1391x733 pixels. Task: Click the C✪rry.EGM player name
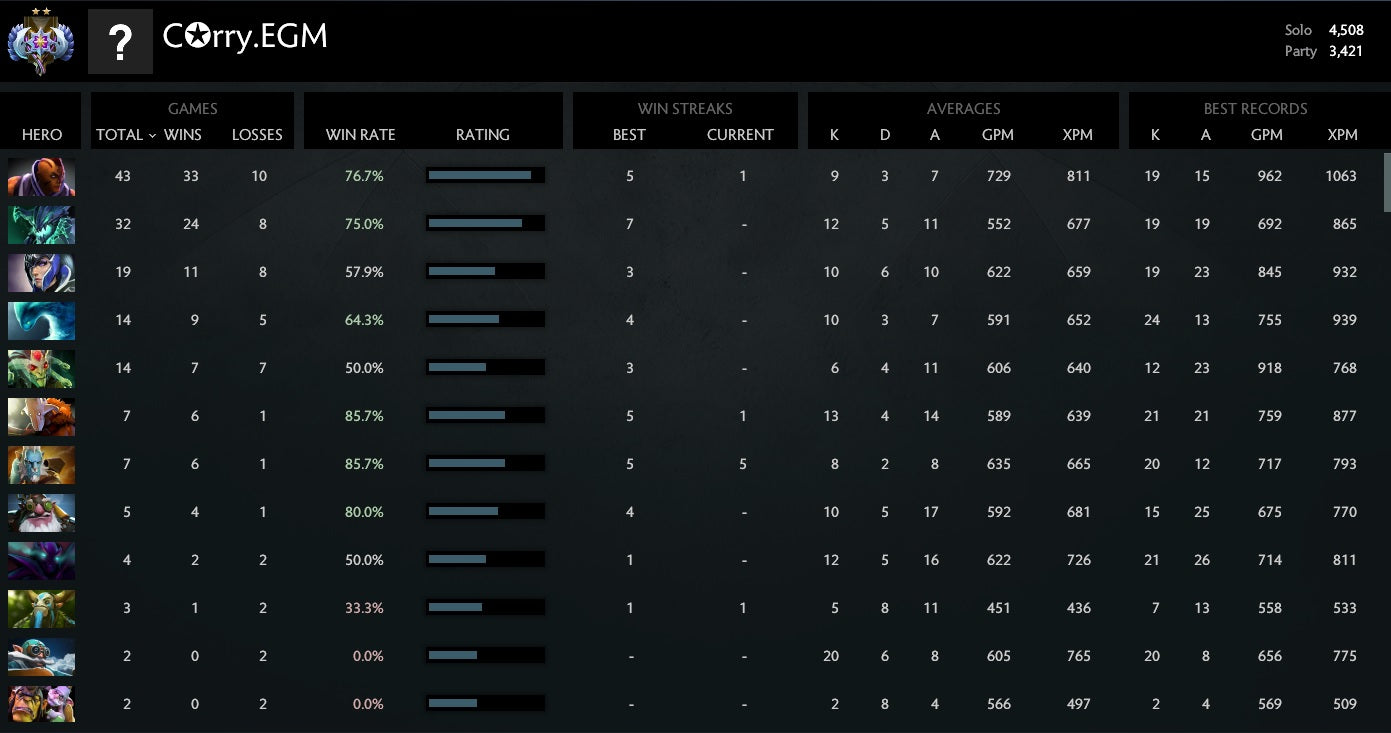point(245,37)
